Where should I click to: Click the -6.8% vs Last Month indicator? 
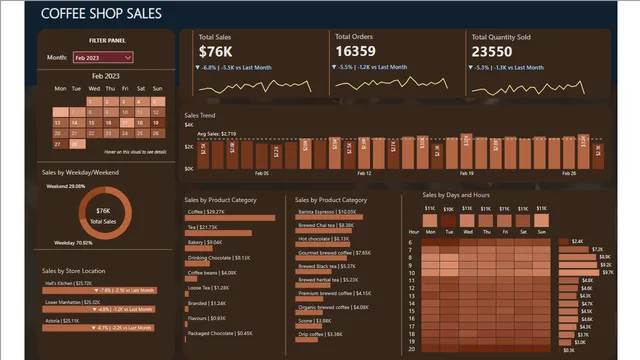(233, 68)
